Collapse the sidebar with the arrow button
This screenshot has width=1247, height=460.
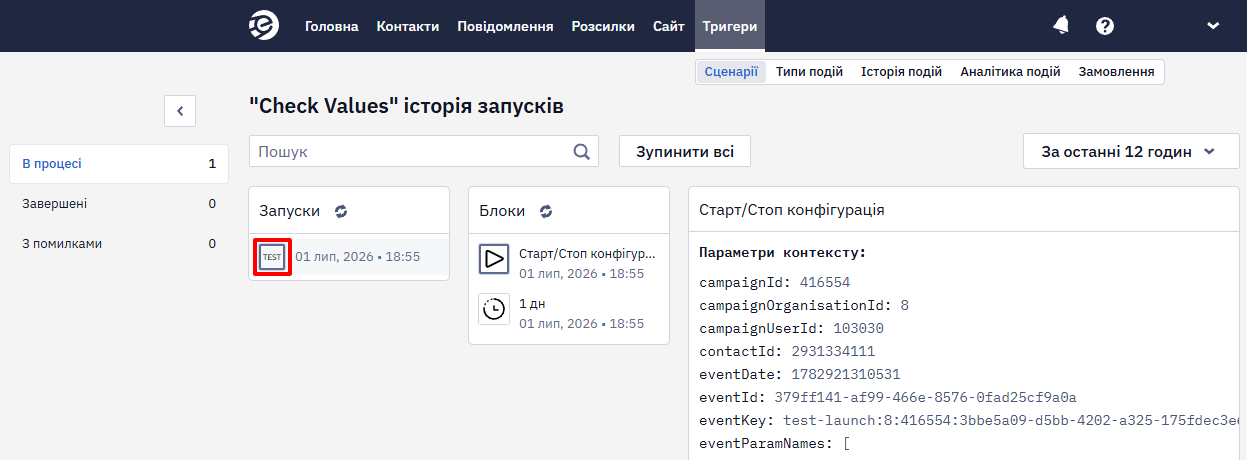pos(180,111)
